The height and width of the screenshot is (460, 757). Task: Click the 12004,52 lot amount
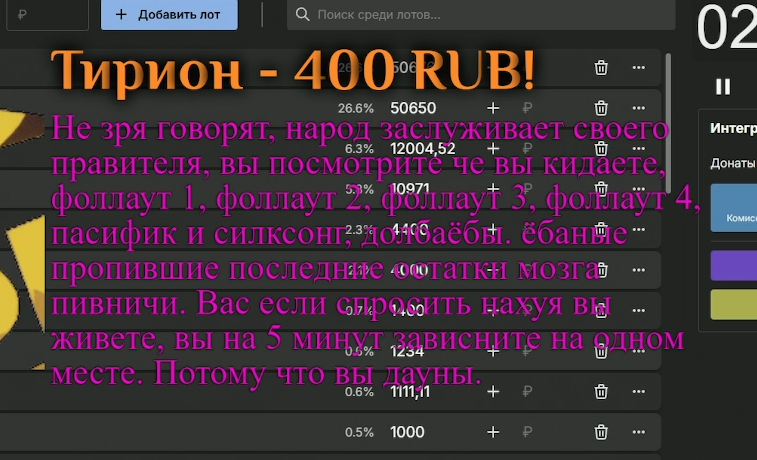coord(422,149)
